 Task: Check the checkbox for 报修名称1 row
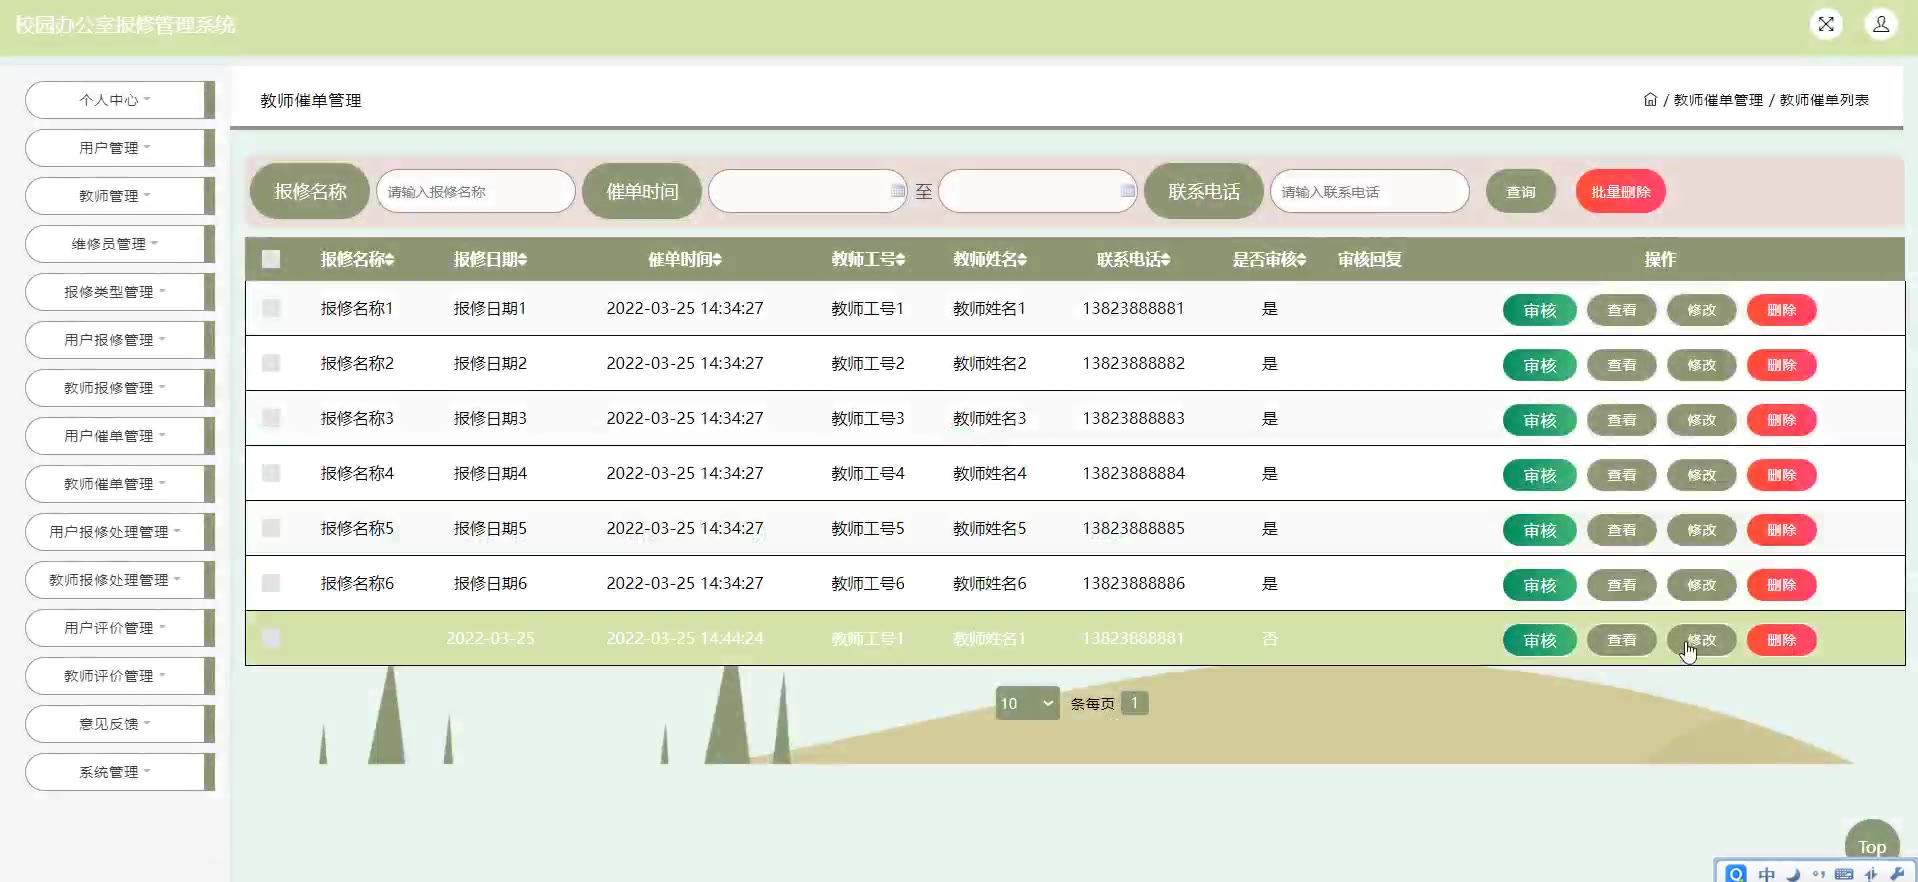coord(271,308)
